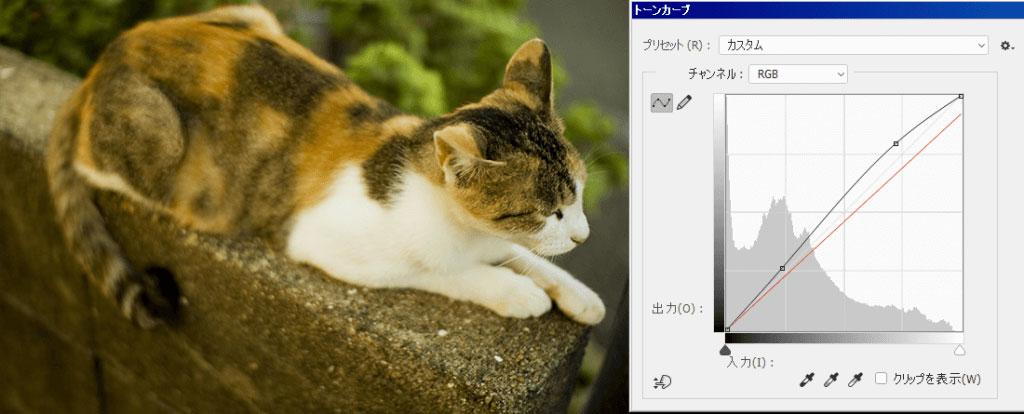
Task: Click the black input slider triangle
Action: click(726, 349)
